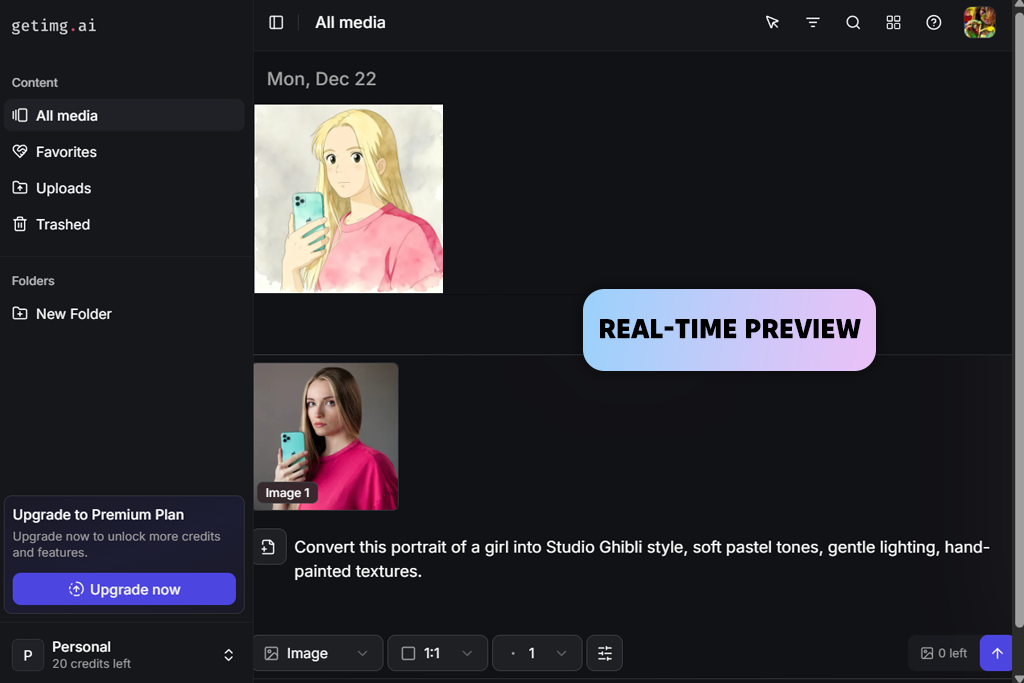Click the All media page title
The height and width of the screenshot is (683, 1024).
(350, 23)
